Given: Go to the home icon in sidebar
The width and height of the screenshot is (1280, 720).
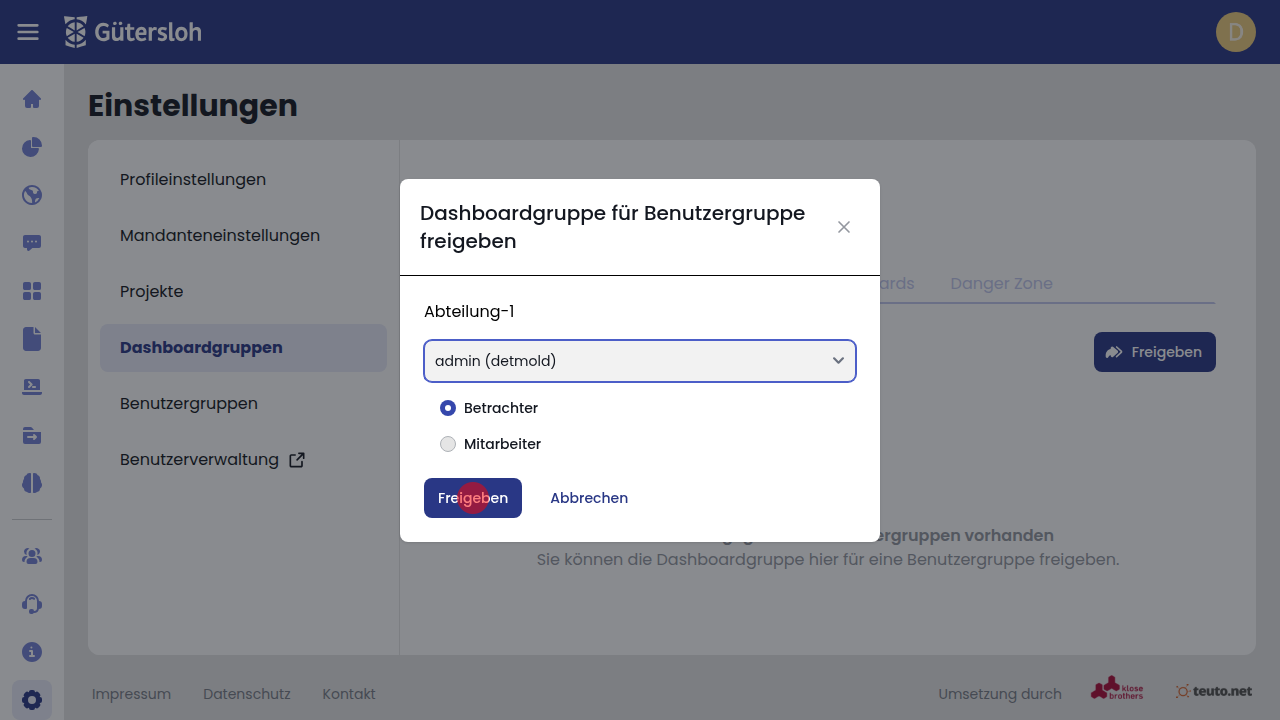Looking at the screenshot, I should 32,99.
